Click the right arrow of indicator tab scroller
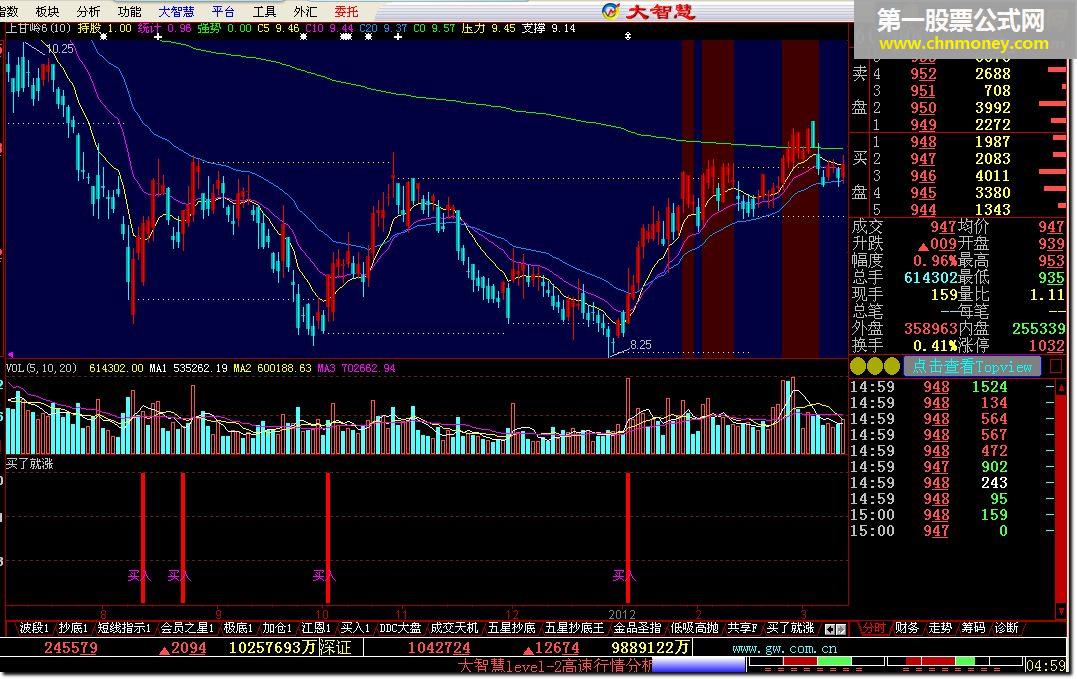This screenshot has width=1077, height=679. coord(841,629)
